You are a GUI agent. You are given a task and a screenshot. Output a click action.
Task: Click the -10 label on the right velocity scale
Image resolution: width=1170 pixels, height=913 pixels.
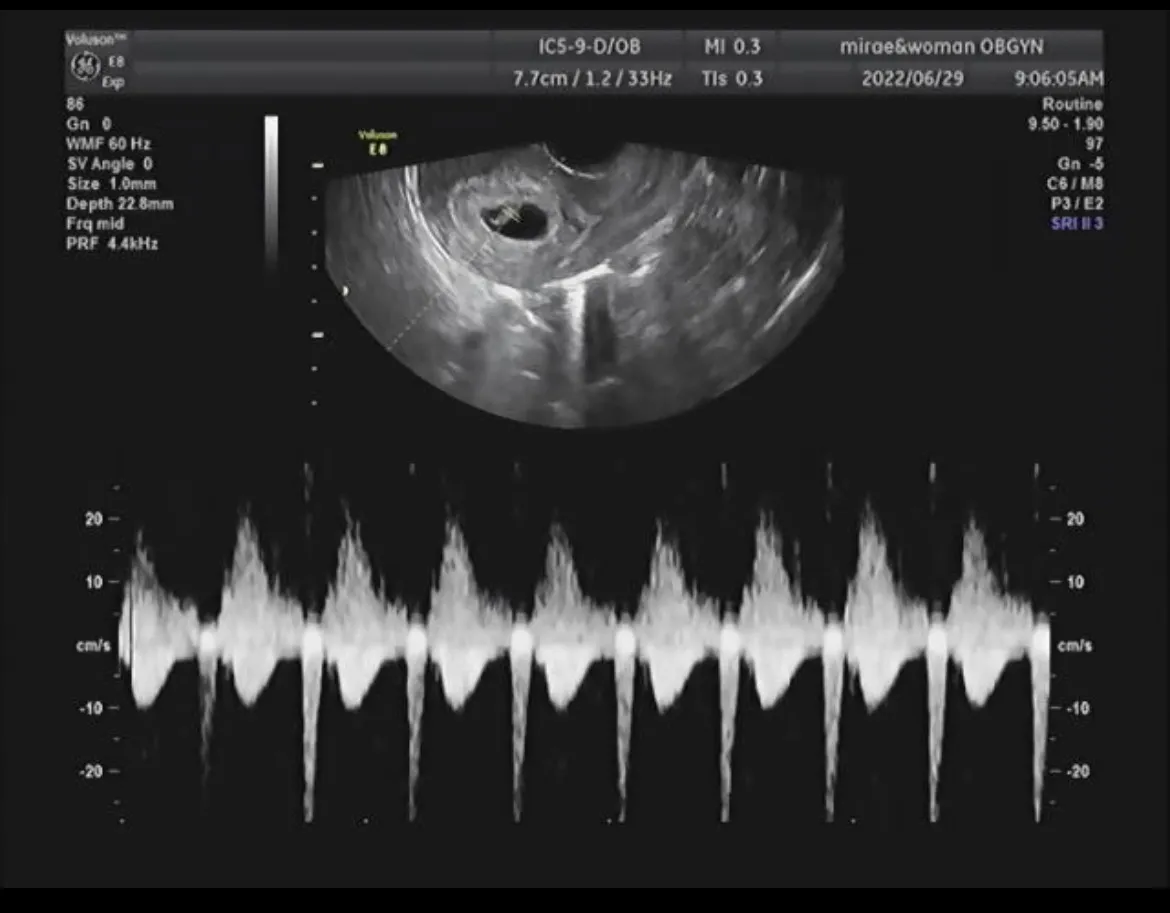point(1077,708)
